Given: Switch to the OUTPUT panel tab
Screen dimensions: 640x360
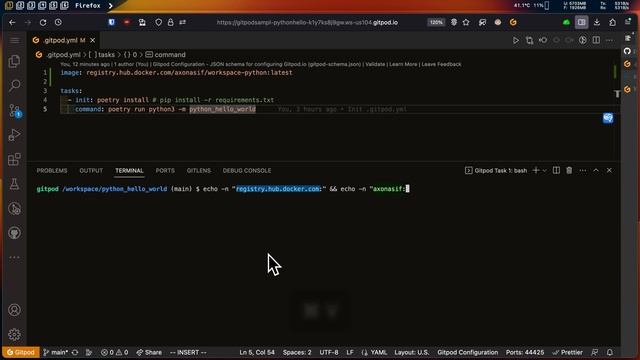Looking at the screenshot, I should pos(91,171).
